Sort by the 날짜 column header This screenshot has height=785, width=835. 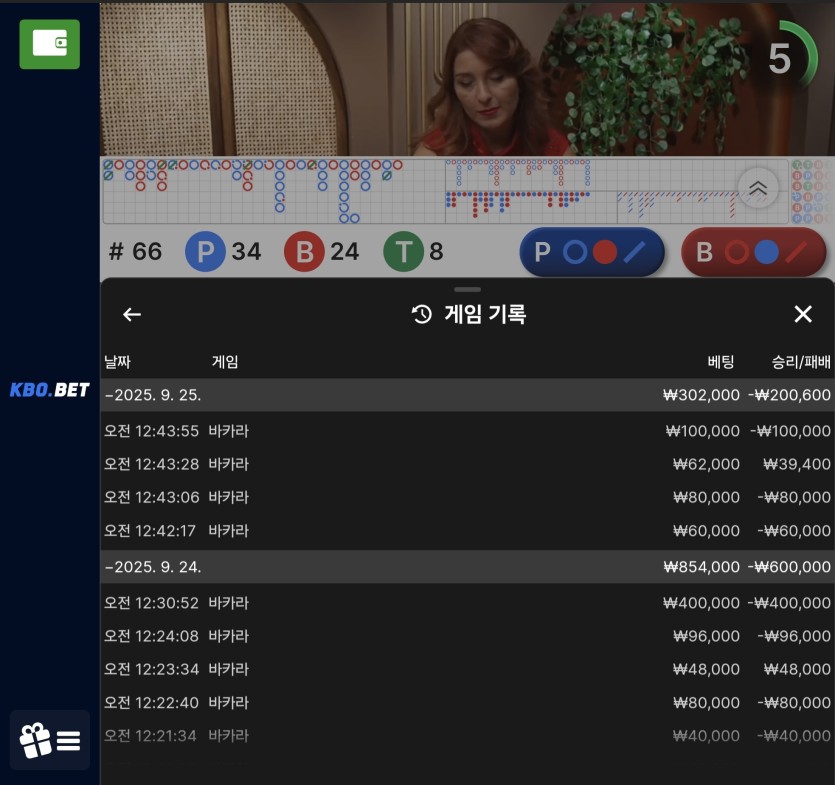(x=118, y=361)
